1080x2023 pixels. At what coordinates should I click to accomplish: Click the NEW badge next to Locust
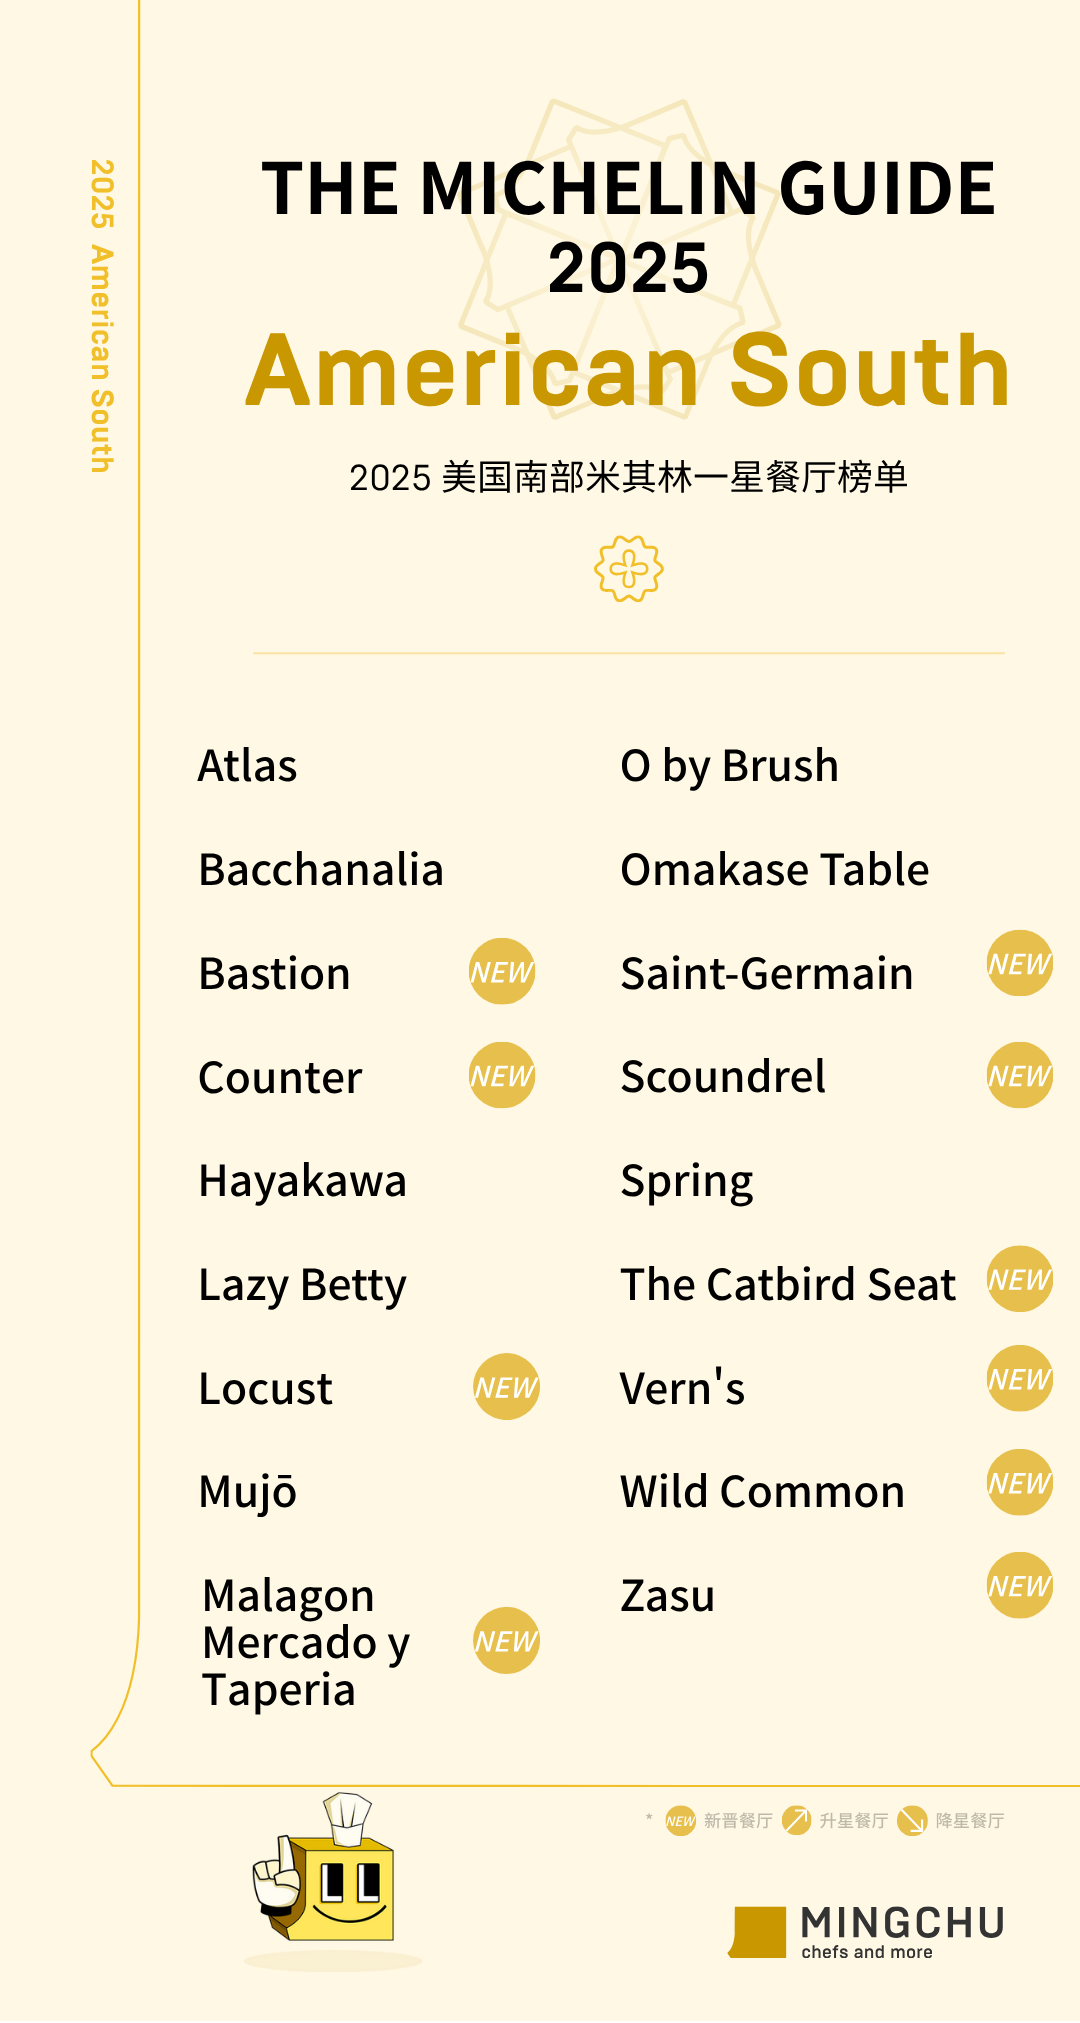pos(506,1387)
